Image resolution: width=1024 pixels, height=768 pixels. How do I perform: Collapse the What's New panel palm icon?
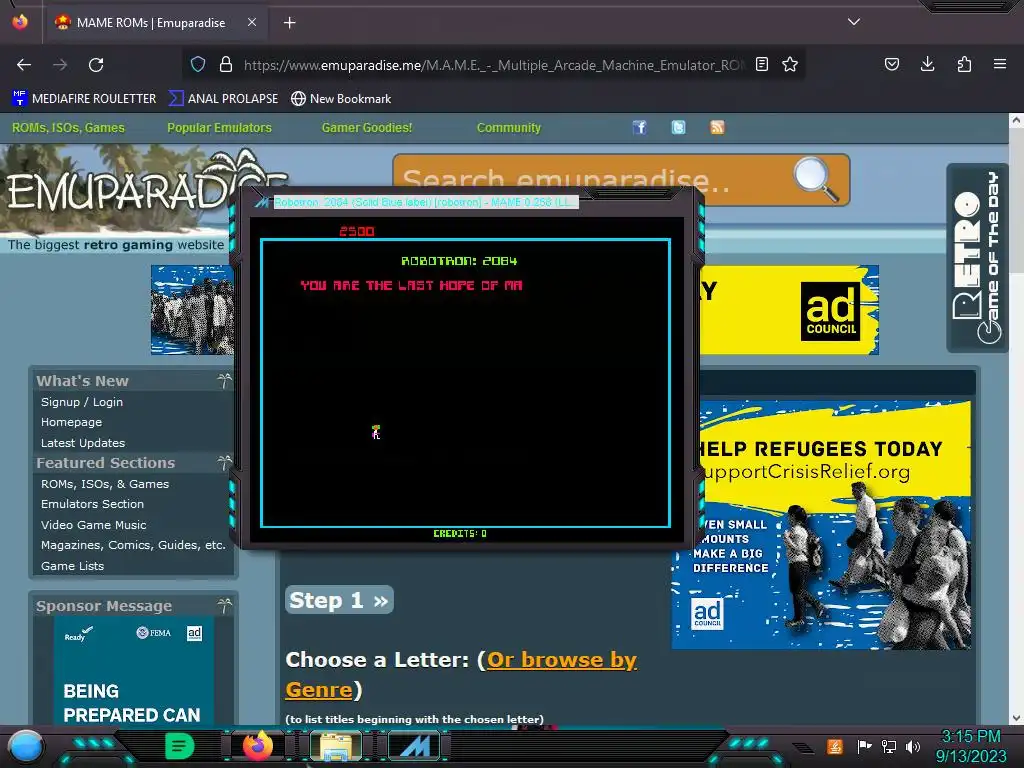coord(224,380)
